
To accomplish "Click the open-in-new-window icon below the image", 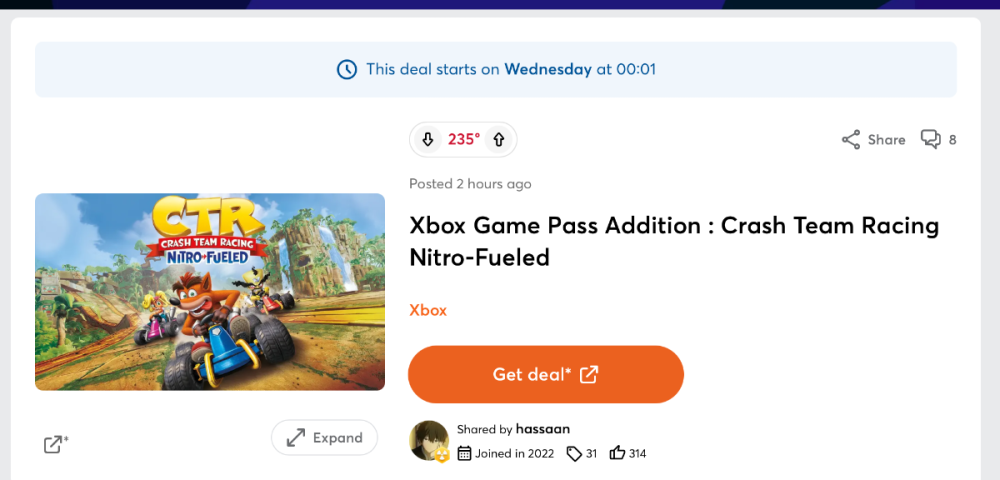I will [x=55, y=444].
